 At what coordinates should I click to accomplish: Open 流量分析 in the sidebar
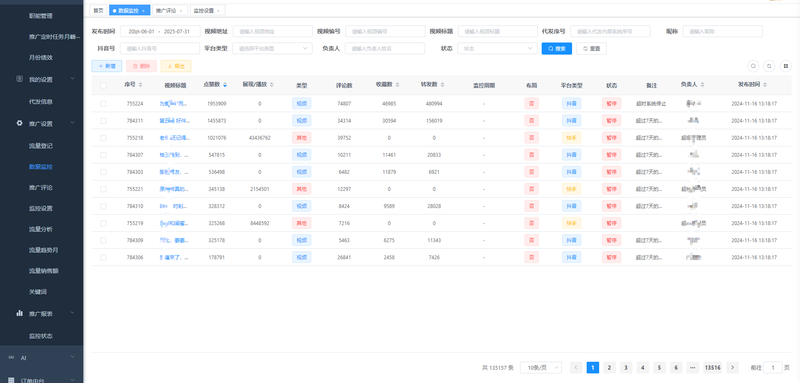coord(41,229)
